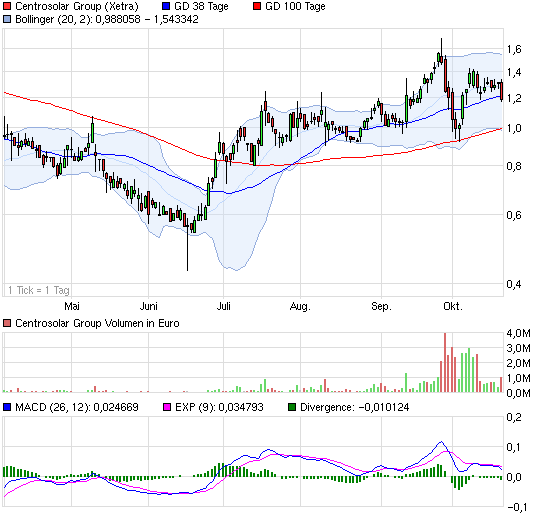The image size is (545, 515).
Task: Click the 'Centrosolar Group (Xetra)' legend label
Action: pos(77,6)
